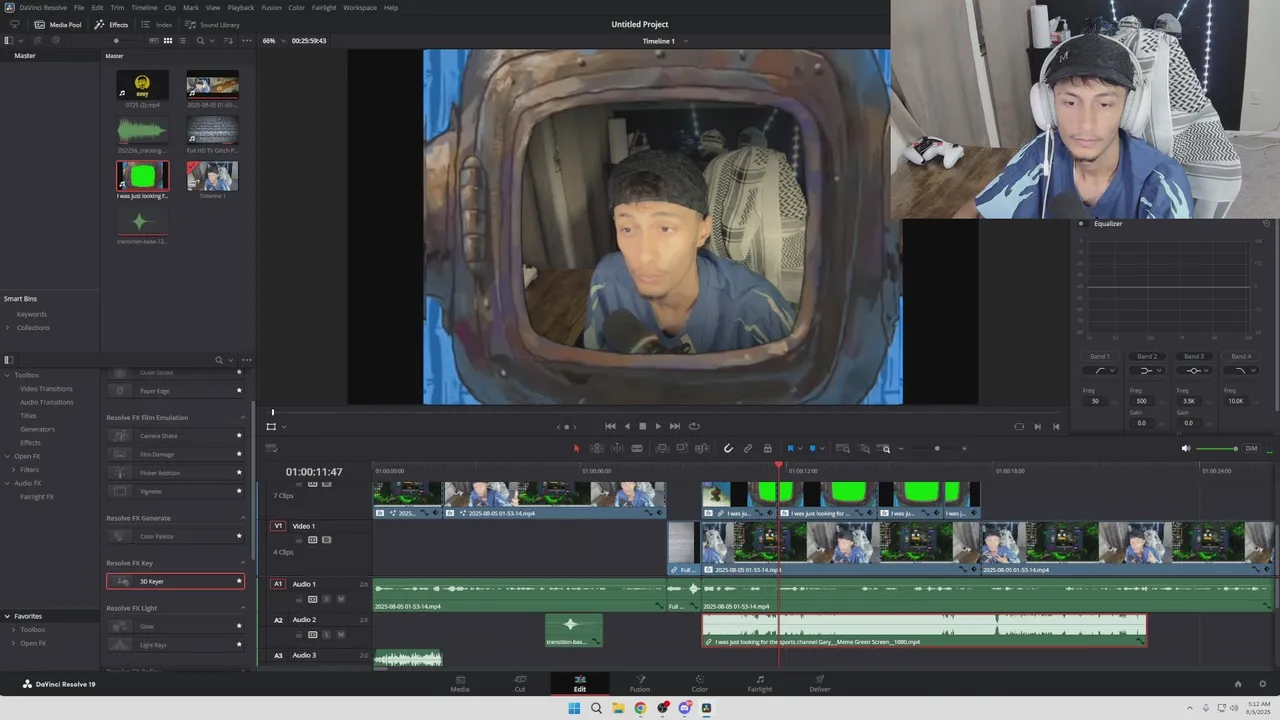Screen dimensions: 1280x720
Task: Open the Workspace menu
Action: 360,7
